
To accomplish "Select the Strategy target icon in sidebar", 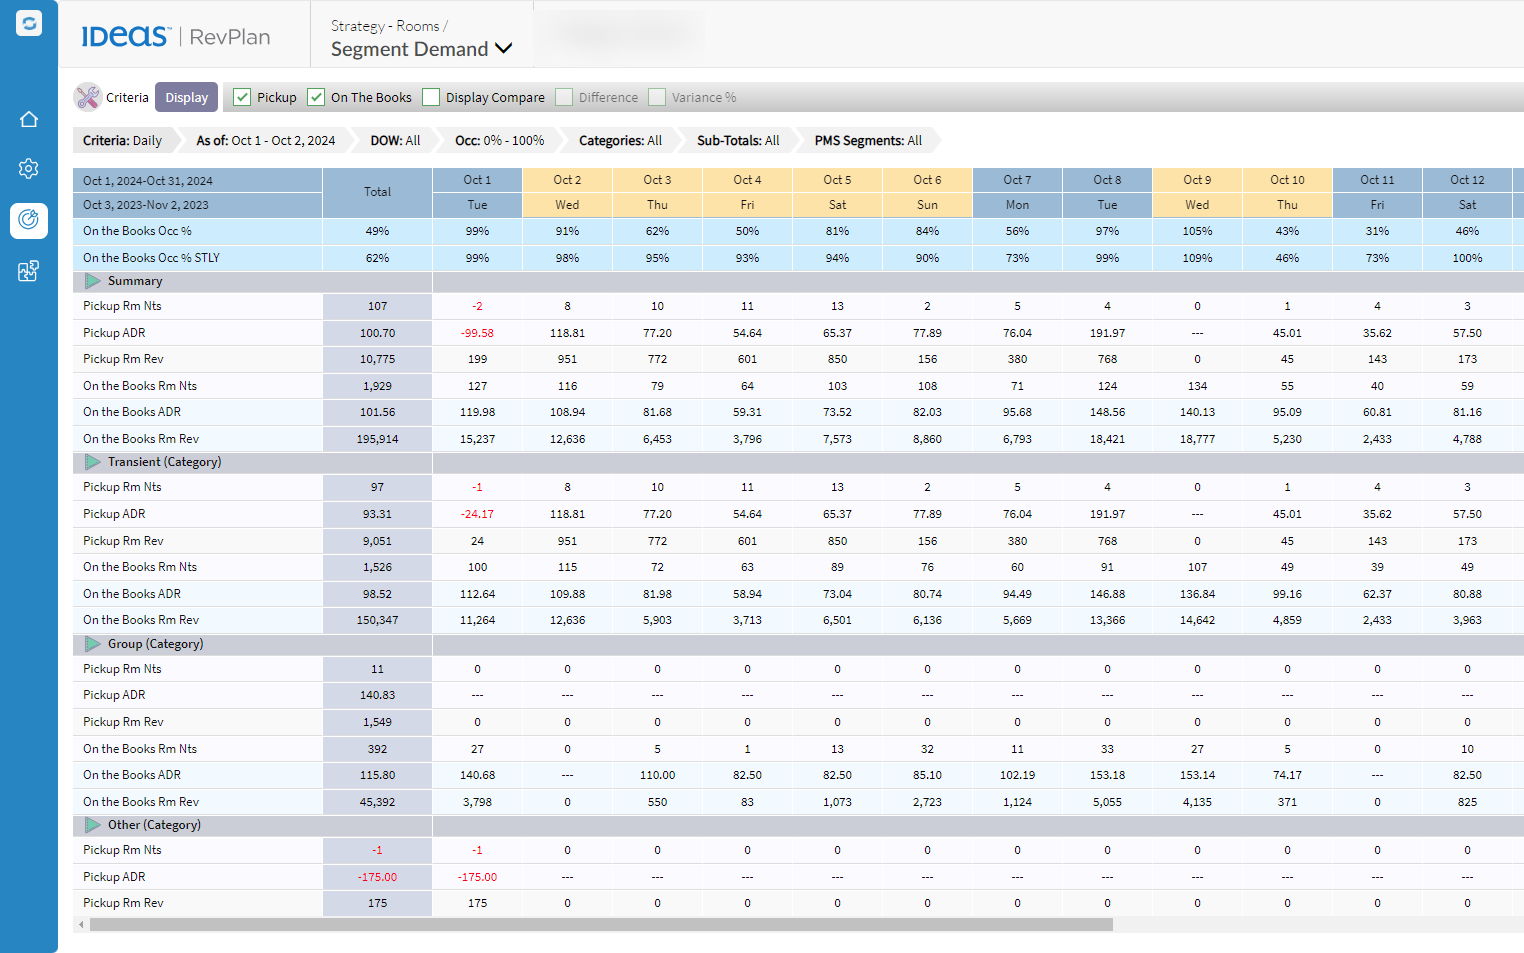I will point(29,220).
